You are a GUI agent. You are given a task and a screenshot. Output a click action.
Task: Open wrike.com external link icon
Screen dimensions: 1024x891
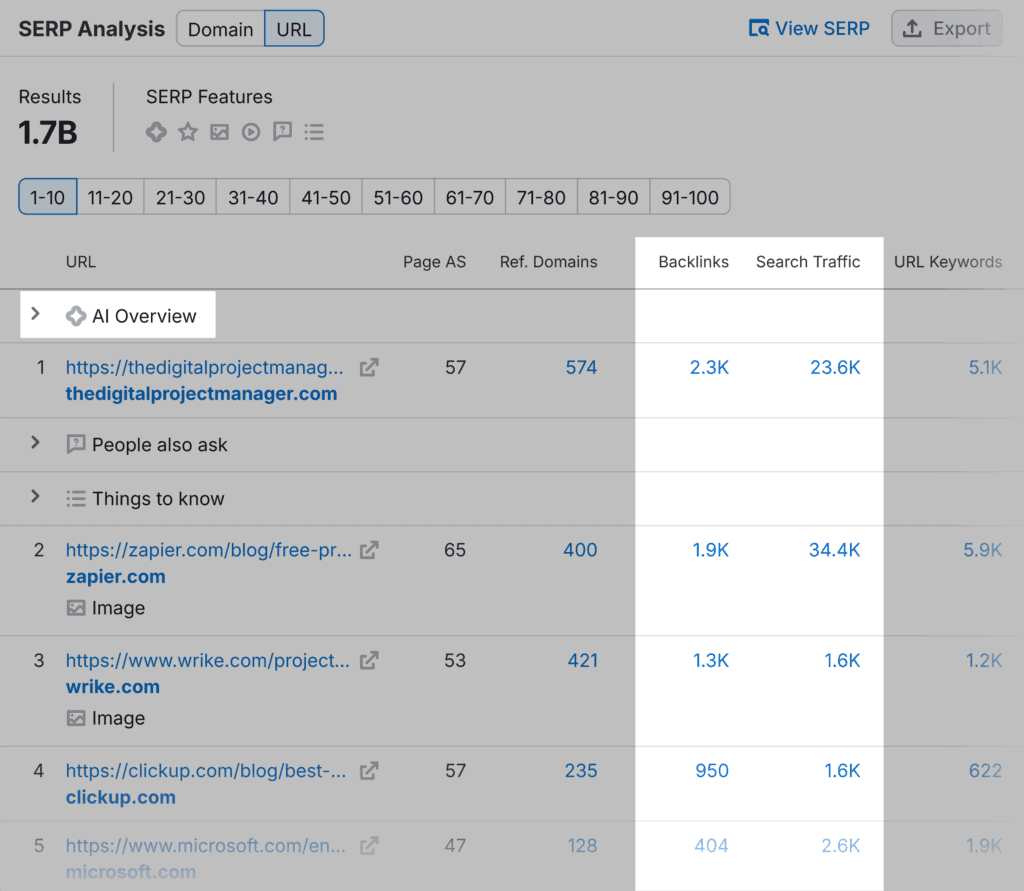(369, 660)
